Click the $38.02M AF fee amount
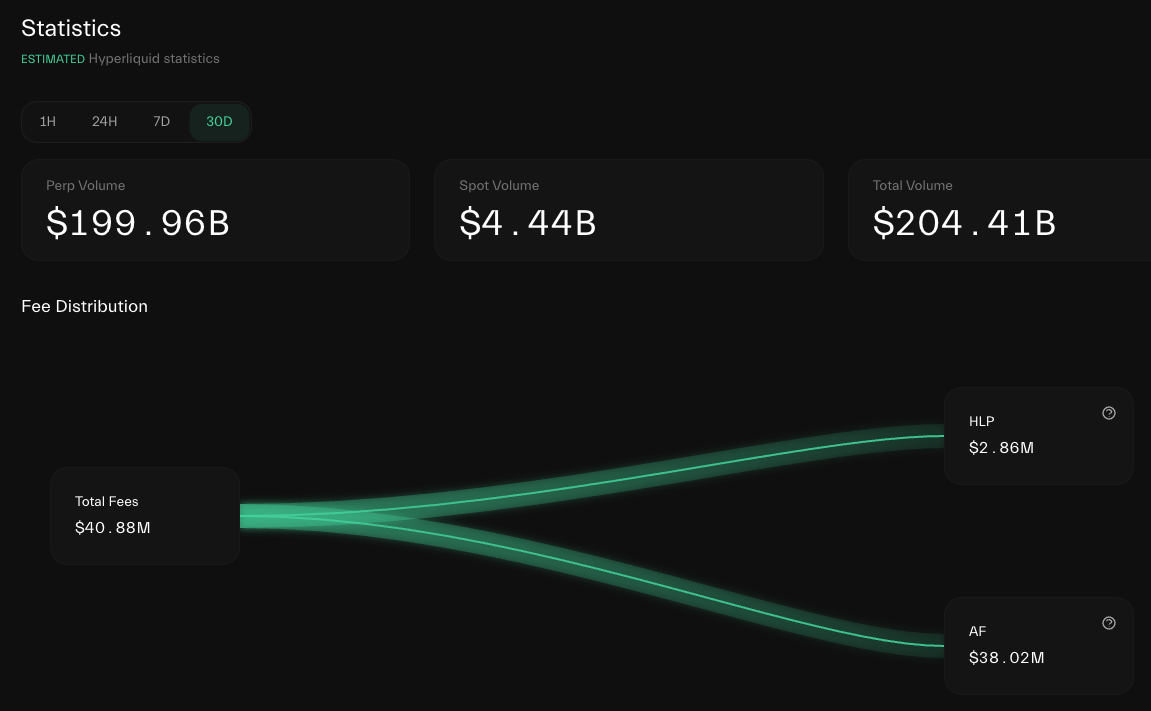Image resolution: width=1151 pixels, height=711 pixels. click(x=1006, y=658)
